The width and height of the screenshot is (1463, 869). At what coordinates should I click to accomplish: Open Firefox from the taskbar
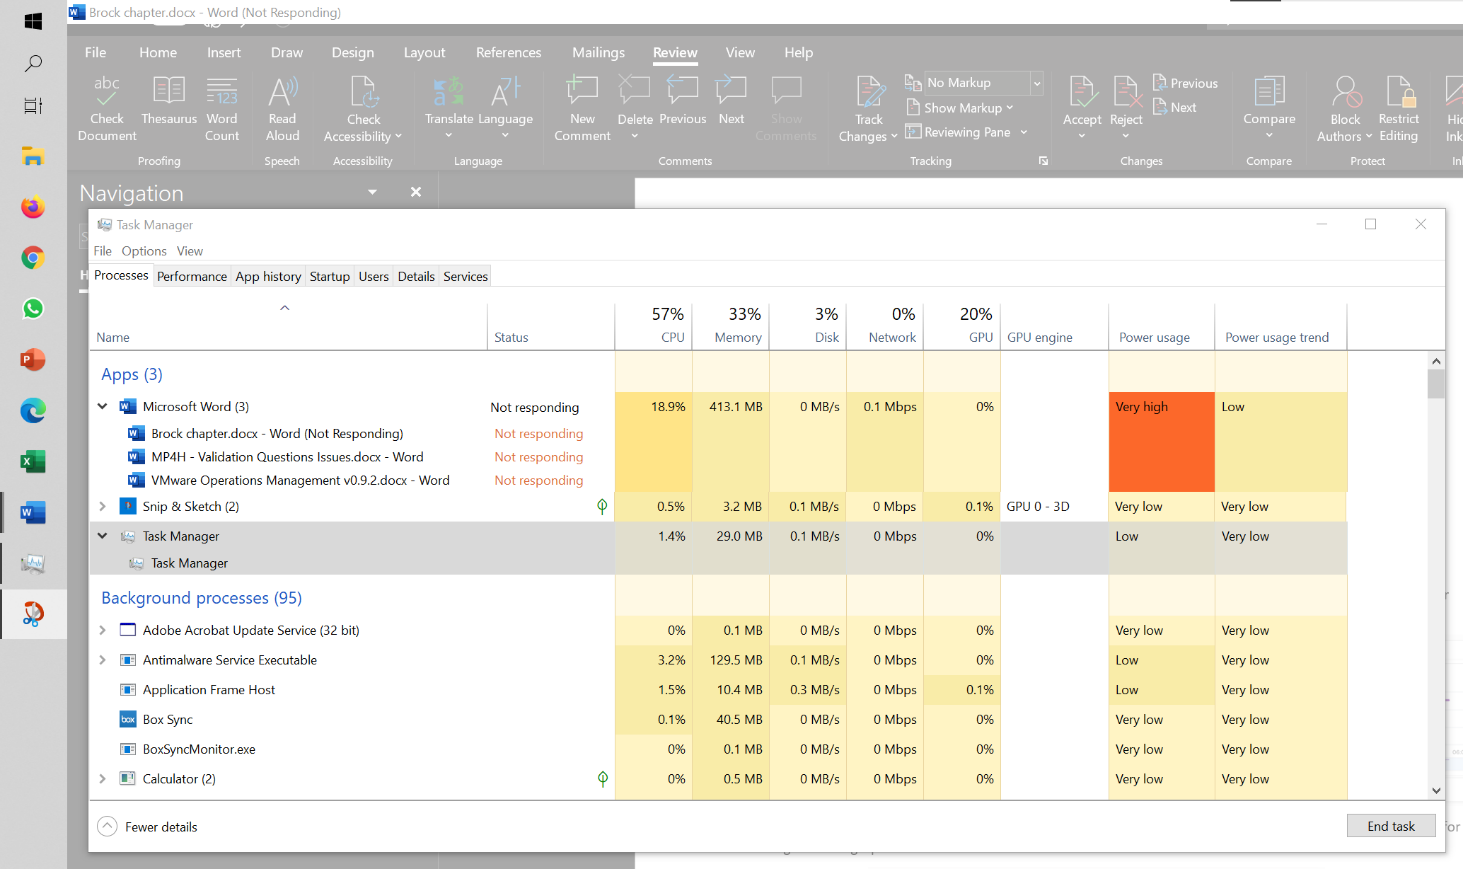point(33,207)
